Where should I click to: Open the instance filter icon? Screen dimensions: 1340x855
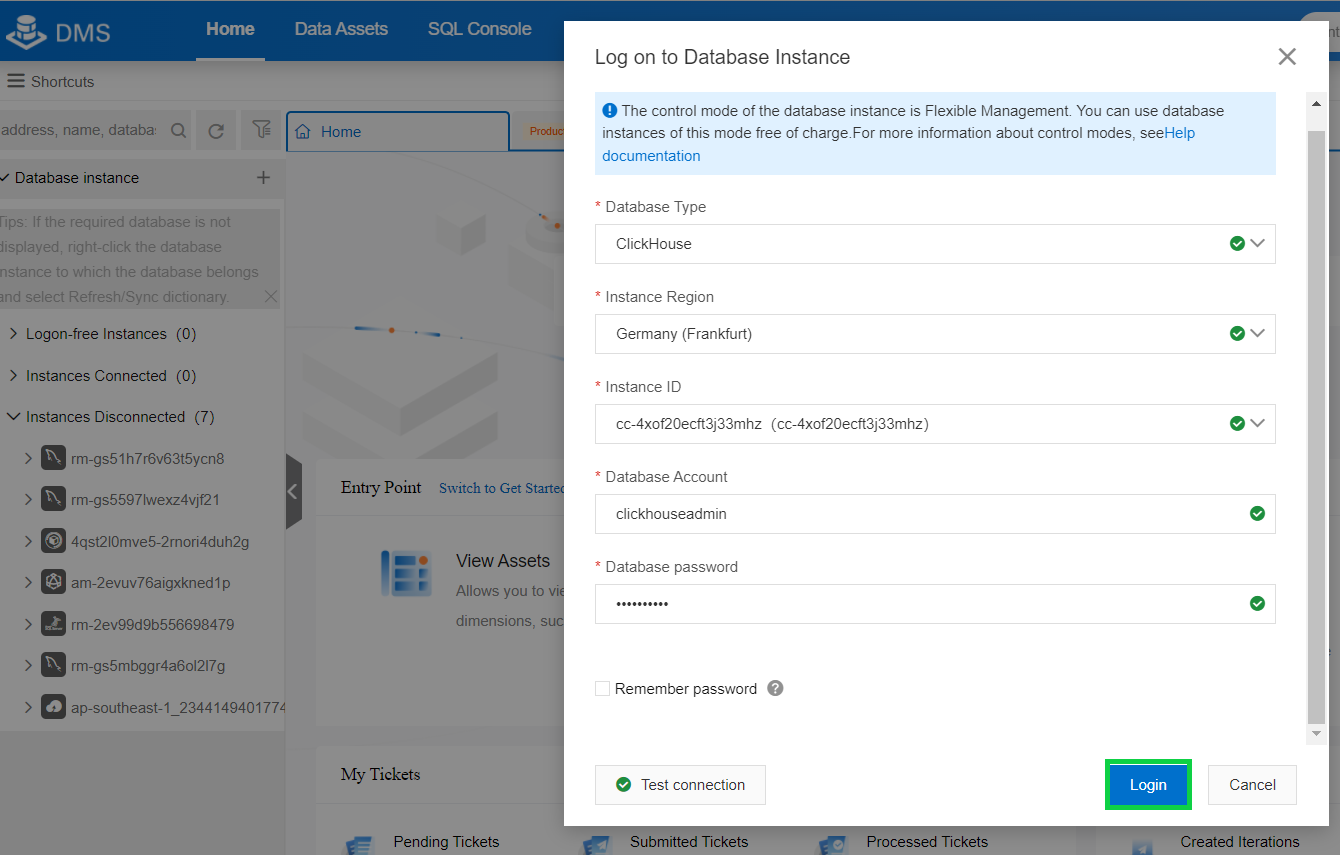point(261,130)
